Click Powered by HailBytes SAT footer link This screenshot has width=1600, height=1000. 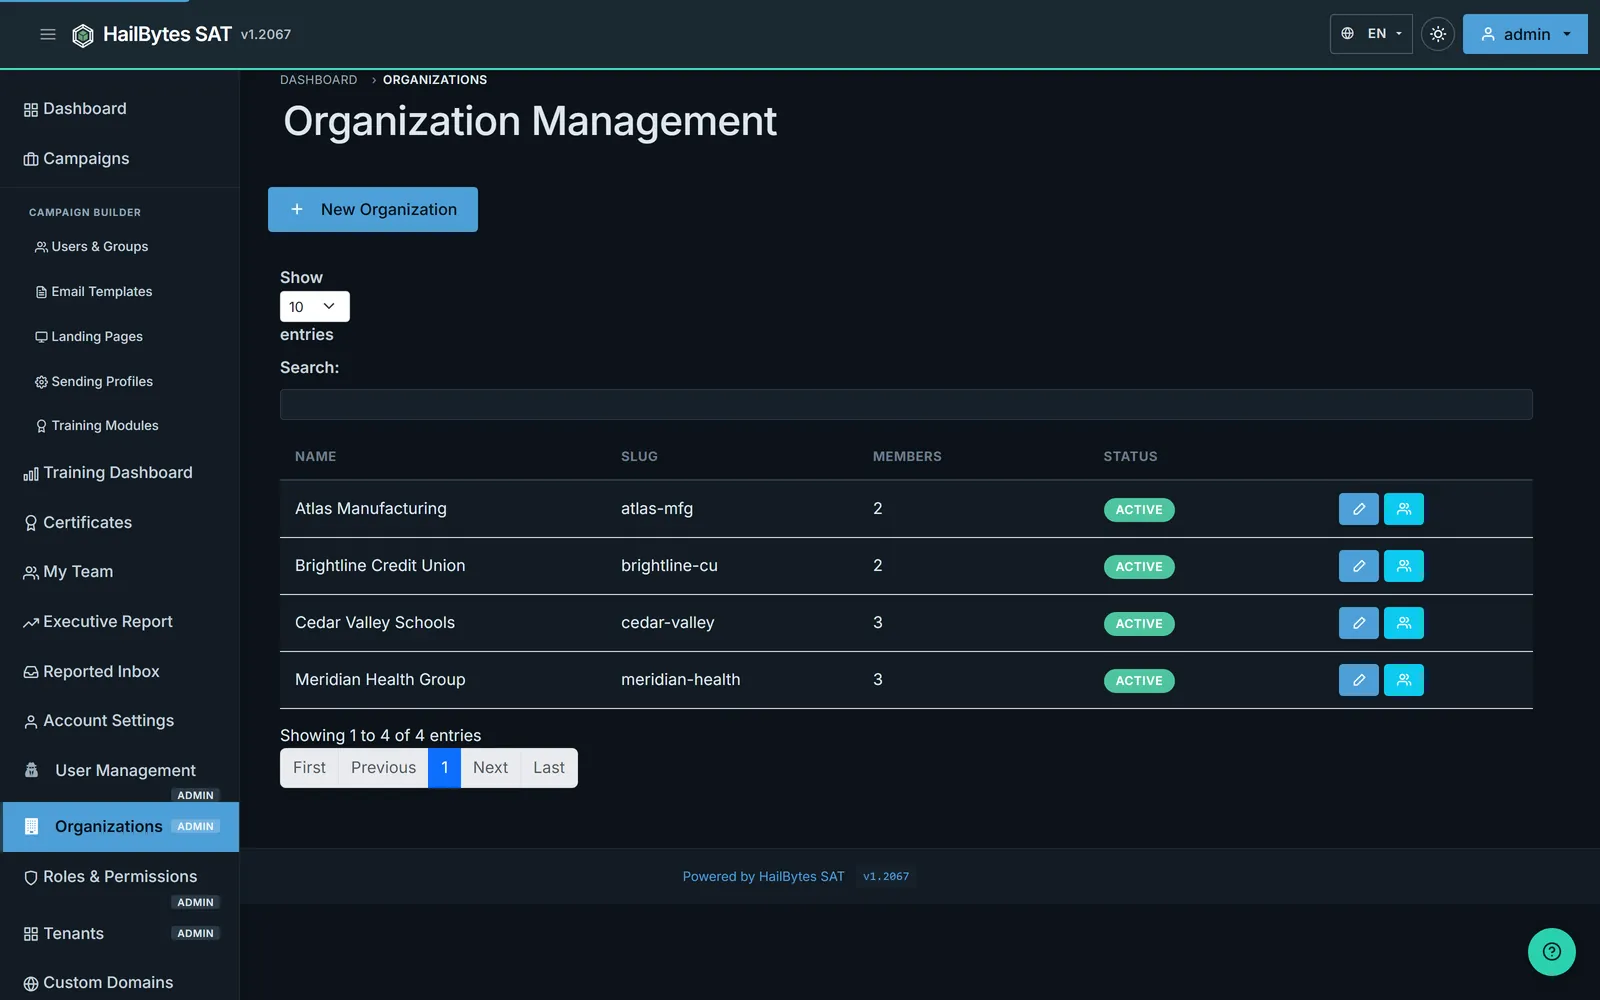[763, 877]
